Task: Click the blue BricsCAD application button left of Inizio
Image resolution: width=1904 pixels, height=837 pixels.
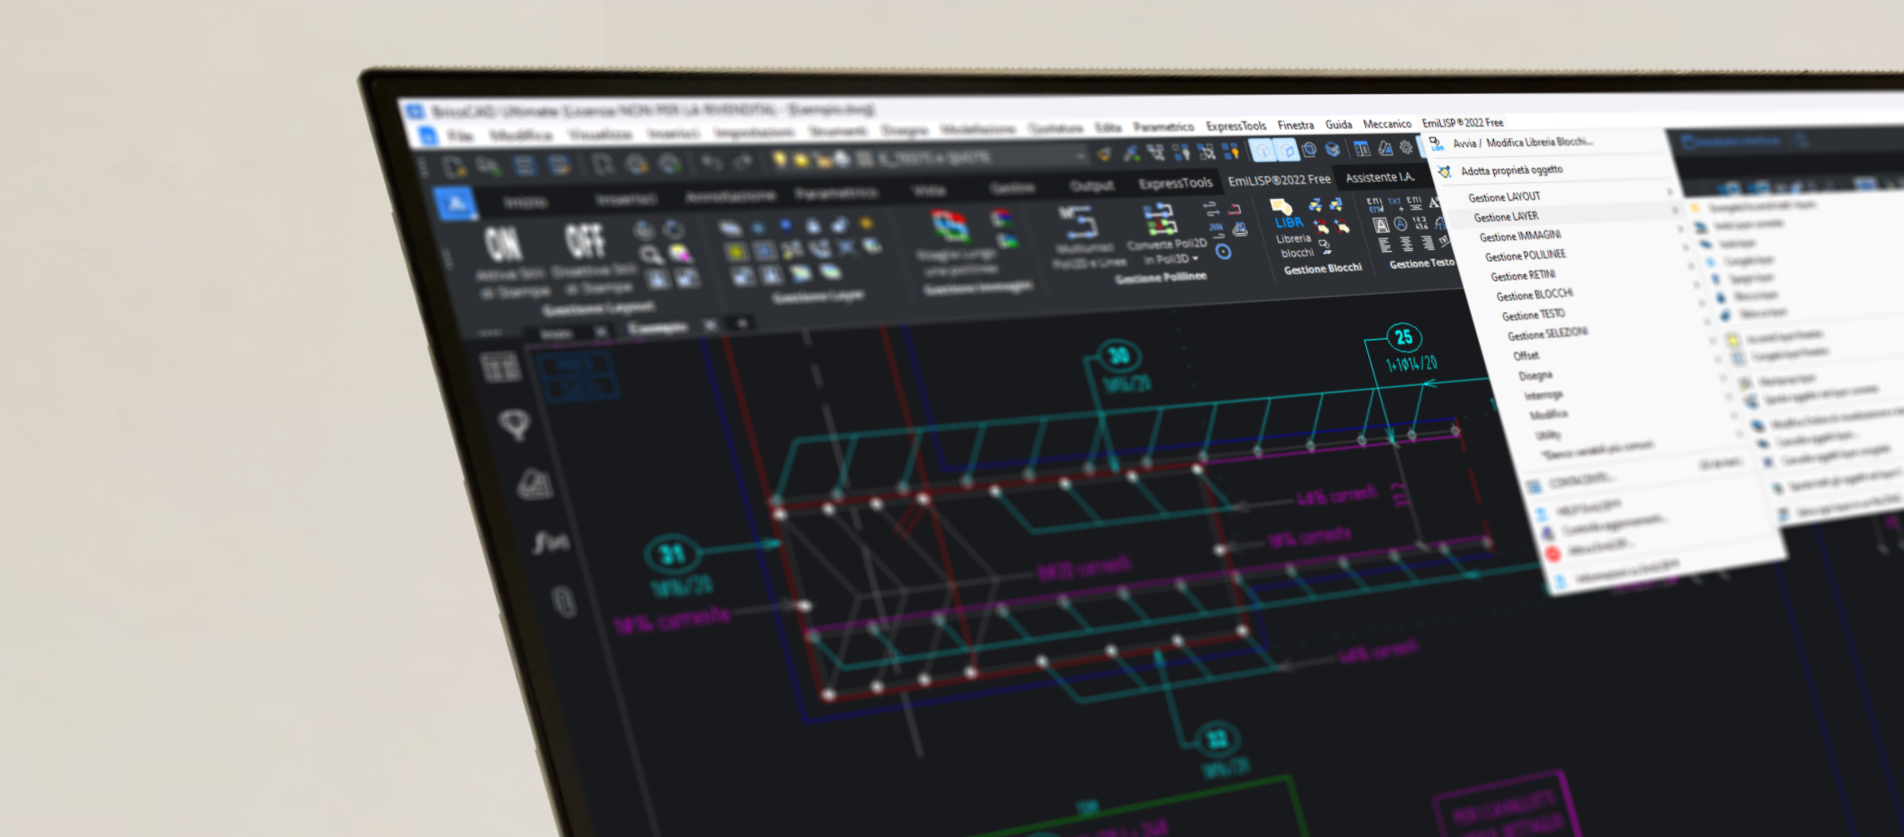Action: pos(455,204)
